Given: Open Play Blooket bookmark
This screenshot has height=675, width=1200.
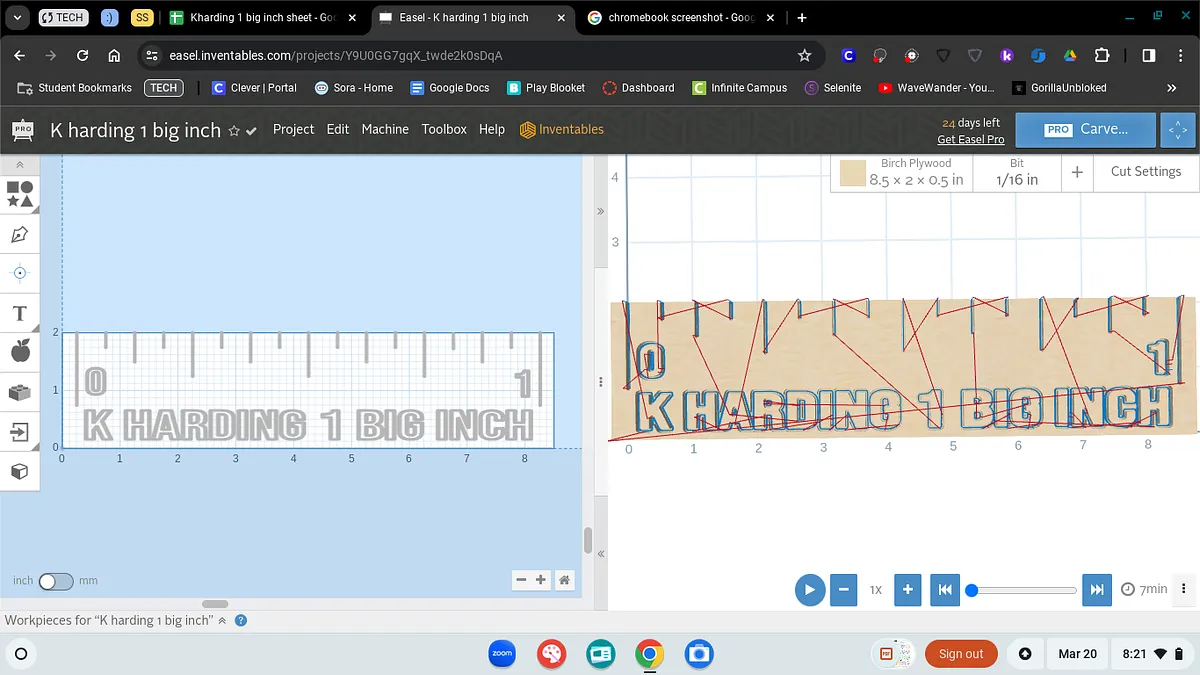Looking at the screenshot, I should point(546,88).
